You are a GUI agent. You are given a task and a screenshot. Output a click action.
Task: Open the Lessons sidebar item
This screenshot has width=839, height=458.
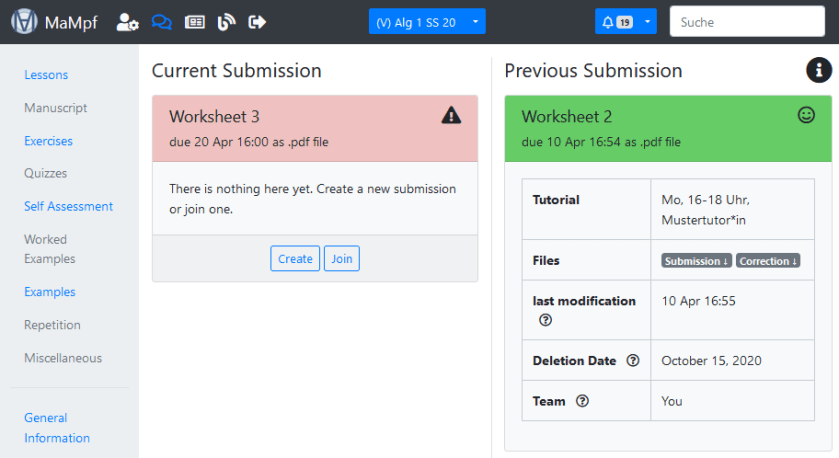46,75
